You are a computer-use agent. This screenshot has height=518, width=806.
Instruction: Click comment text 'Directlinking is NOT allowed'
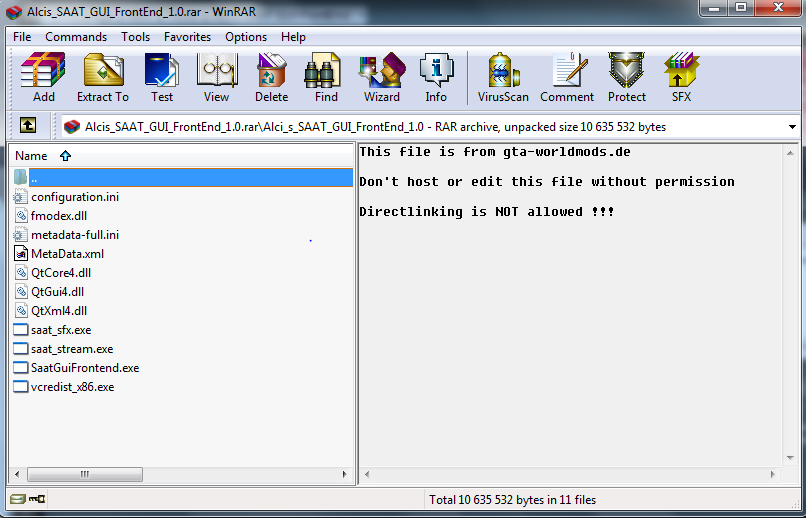(471, 211)
